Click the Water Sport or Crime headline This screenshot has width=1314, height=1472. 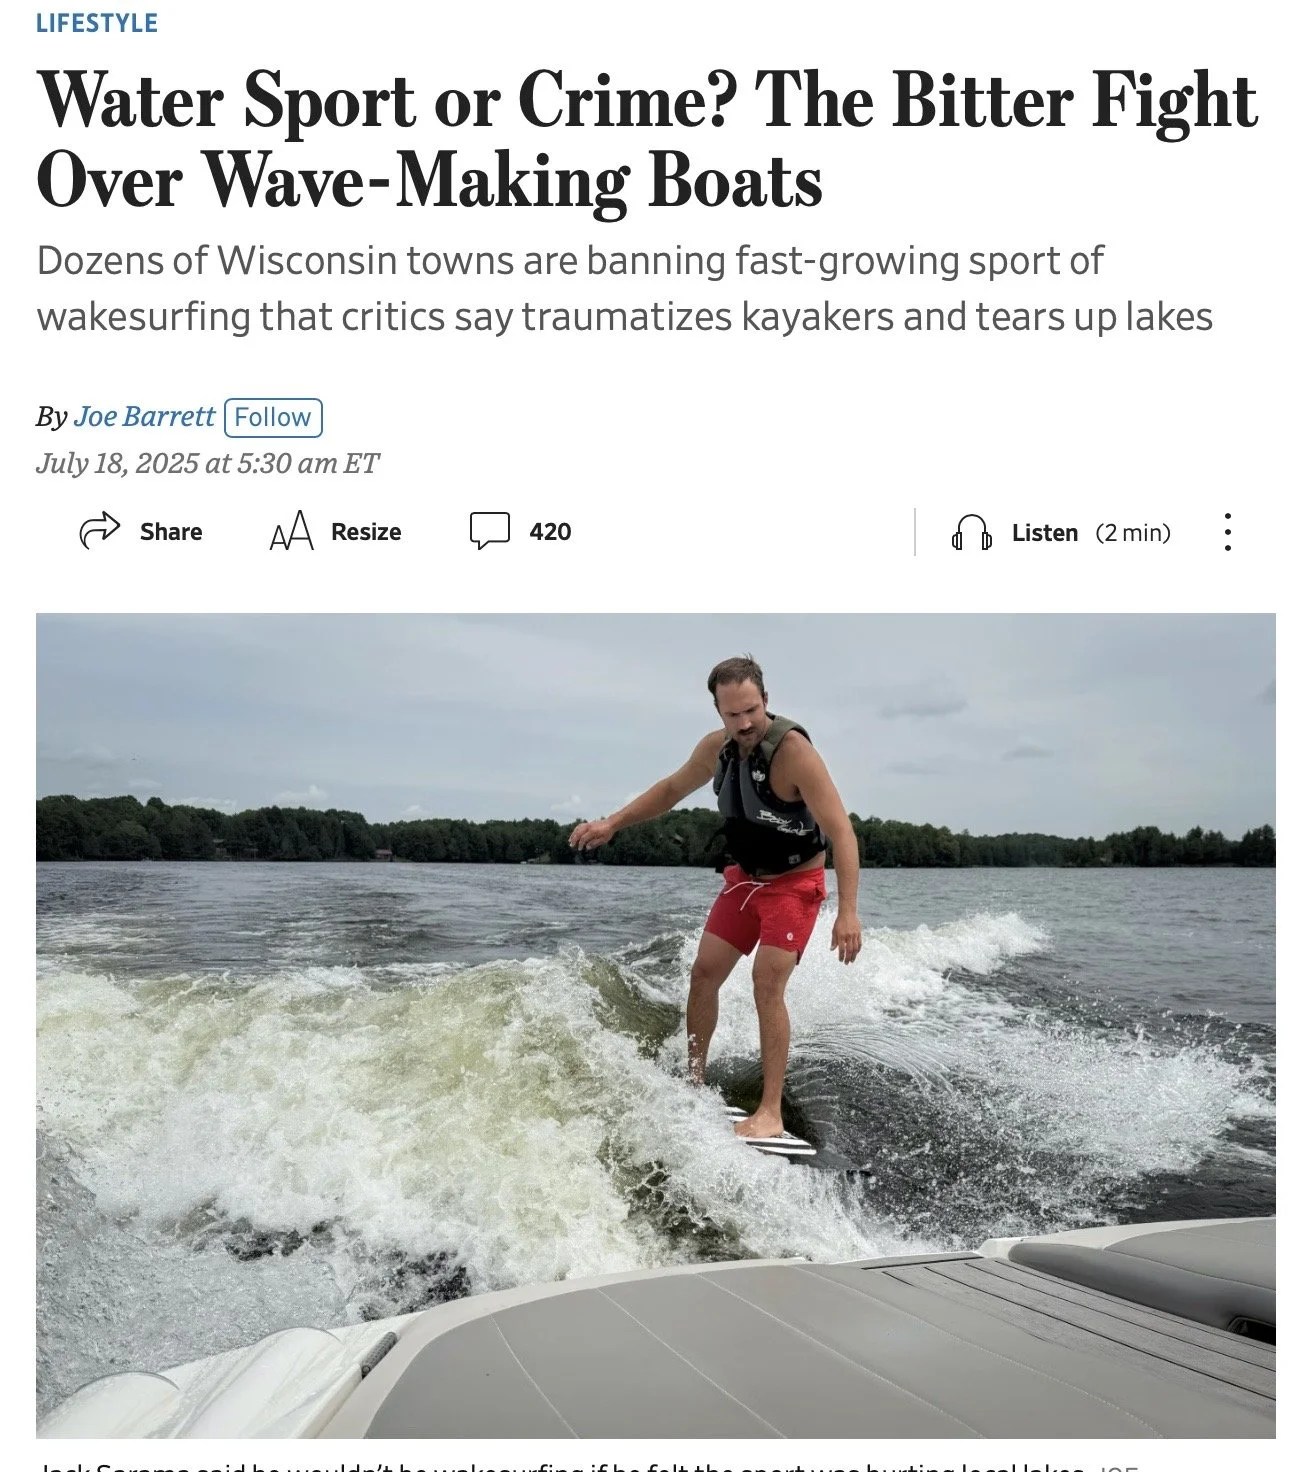pyautogui.click(x=646, y=141)
